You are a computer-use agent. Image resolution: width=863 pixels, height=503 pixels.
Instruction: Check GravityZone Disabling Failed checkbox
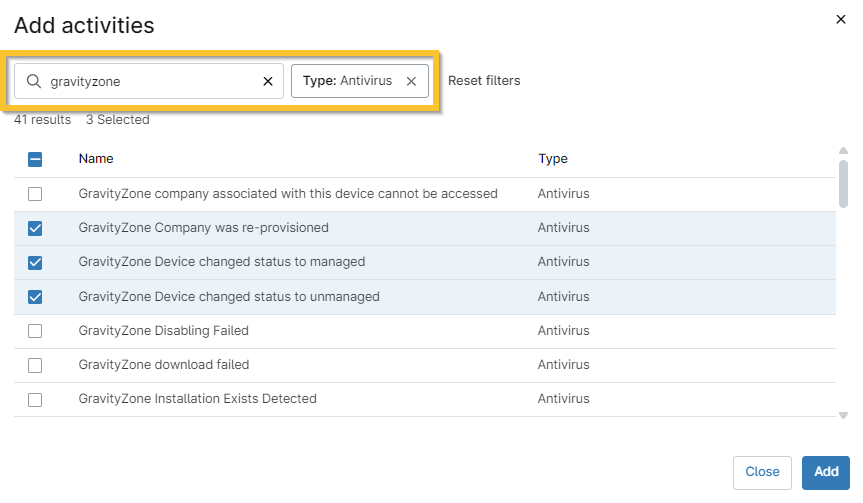click(35, 331)
